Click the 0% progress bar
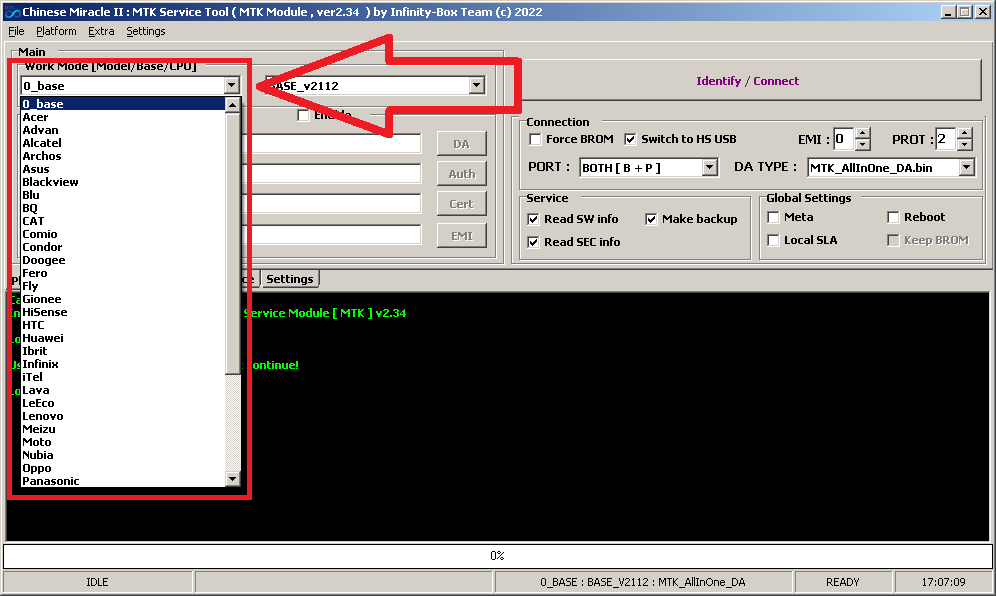996x596 pixels. [x=497, y=556]
